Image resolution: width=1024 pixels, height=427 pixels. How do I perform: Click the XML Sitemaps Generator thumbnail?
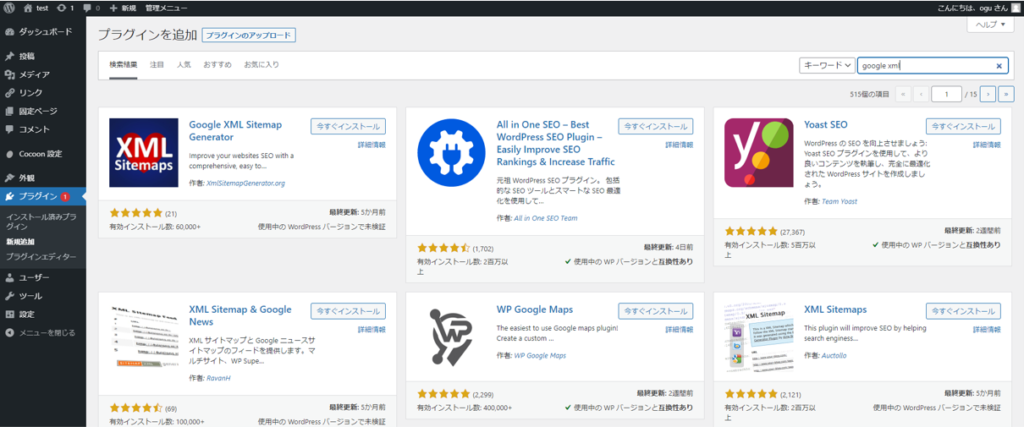[144, 153]
